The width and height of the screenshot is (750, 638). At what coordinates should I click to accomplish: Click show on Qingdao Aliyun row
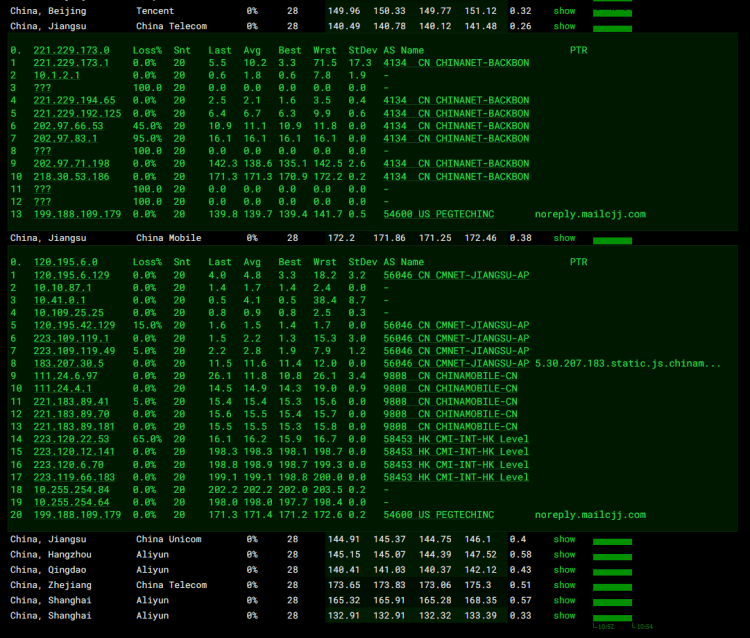[x=565, y=570]
